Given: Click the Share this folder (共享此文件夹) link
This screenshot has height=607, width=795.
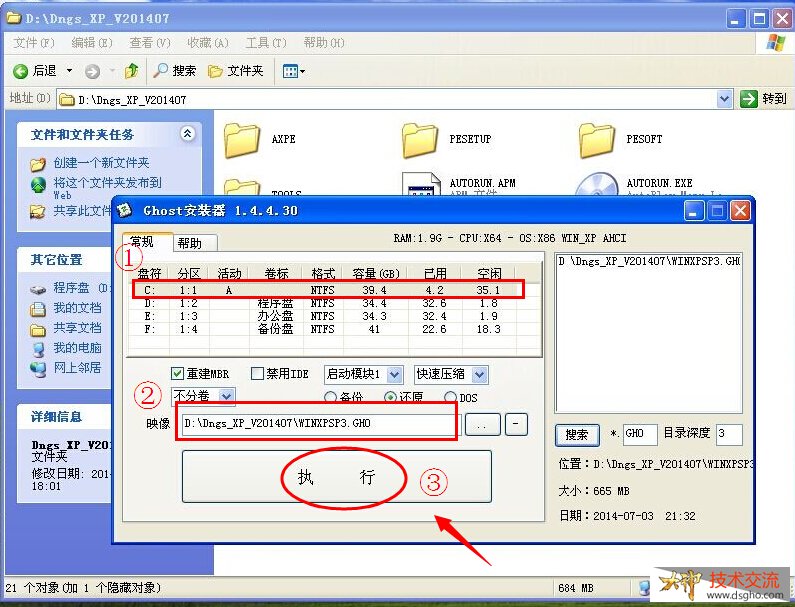Looking at the screenshot, I should 83,210.
